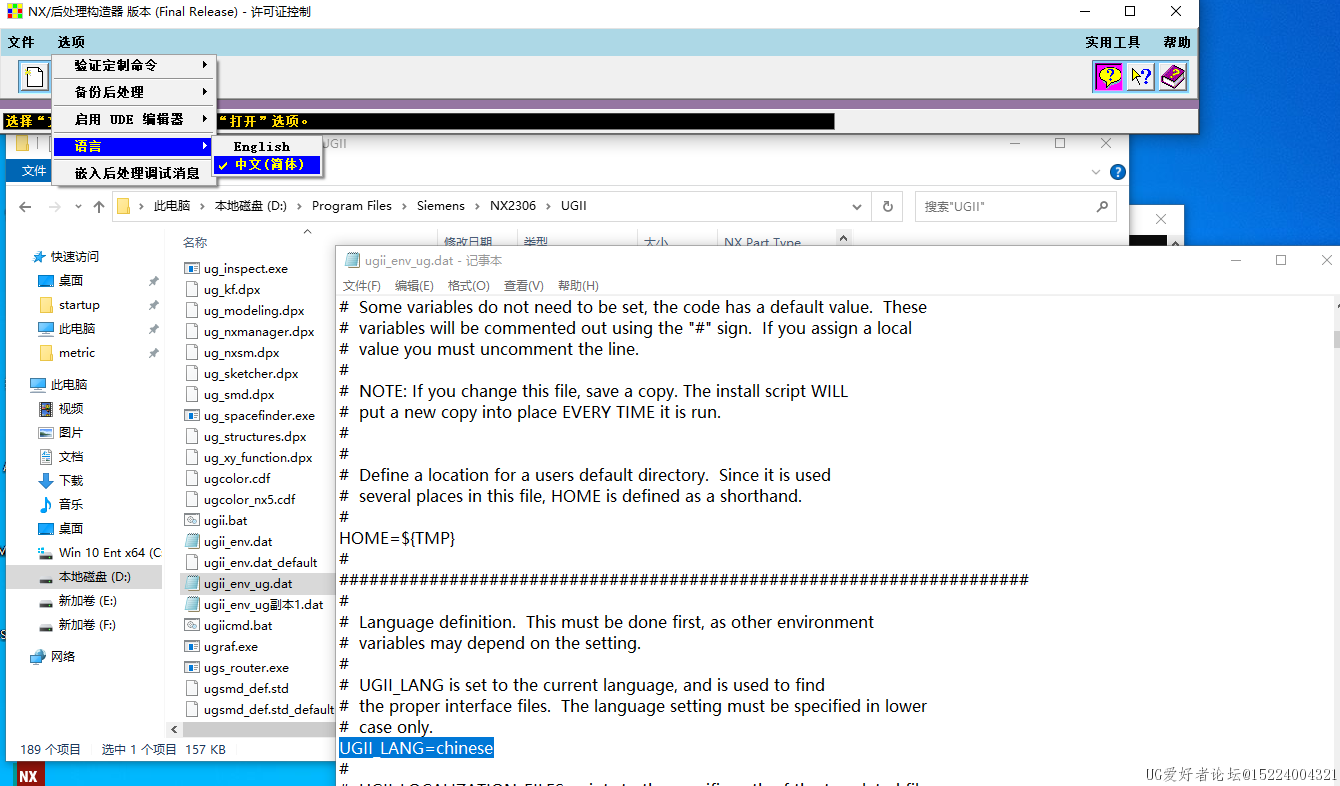
Task: Open the Post Builder user manual book icon
Action: point(1172,76)
